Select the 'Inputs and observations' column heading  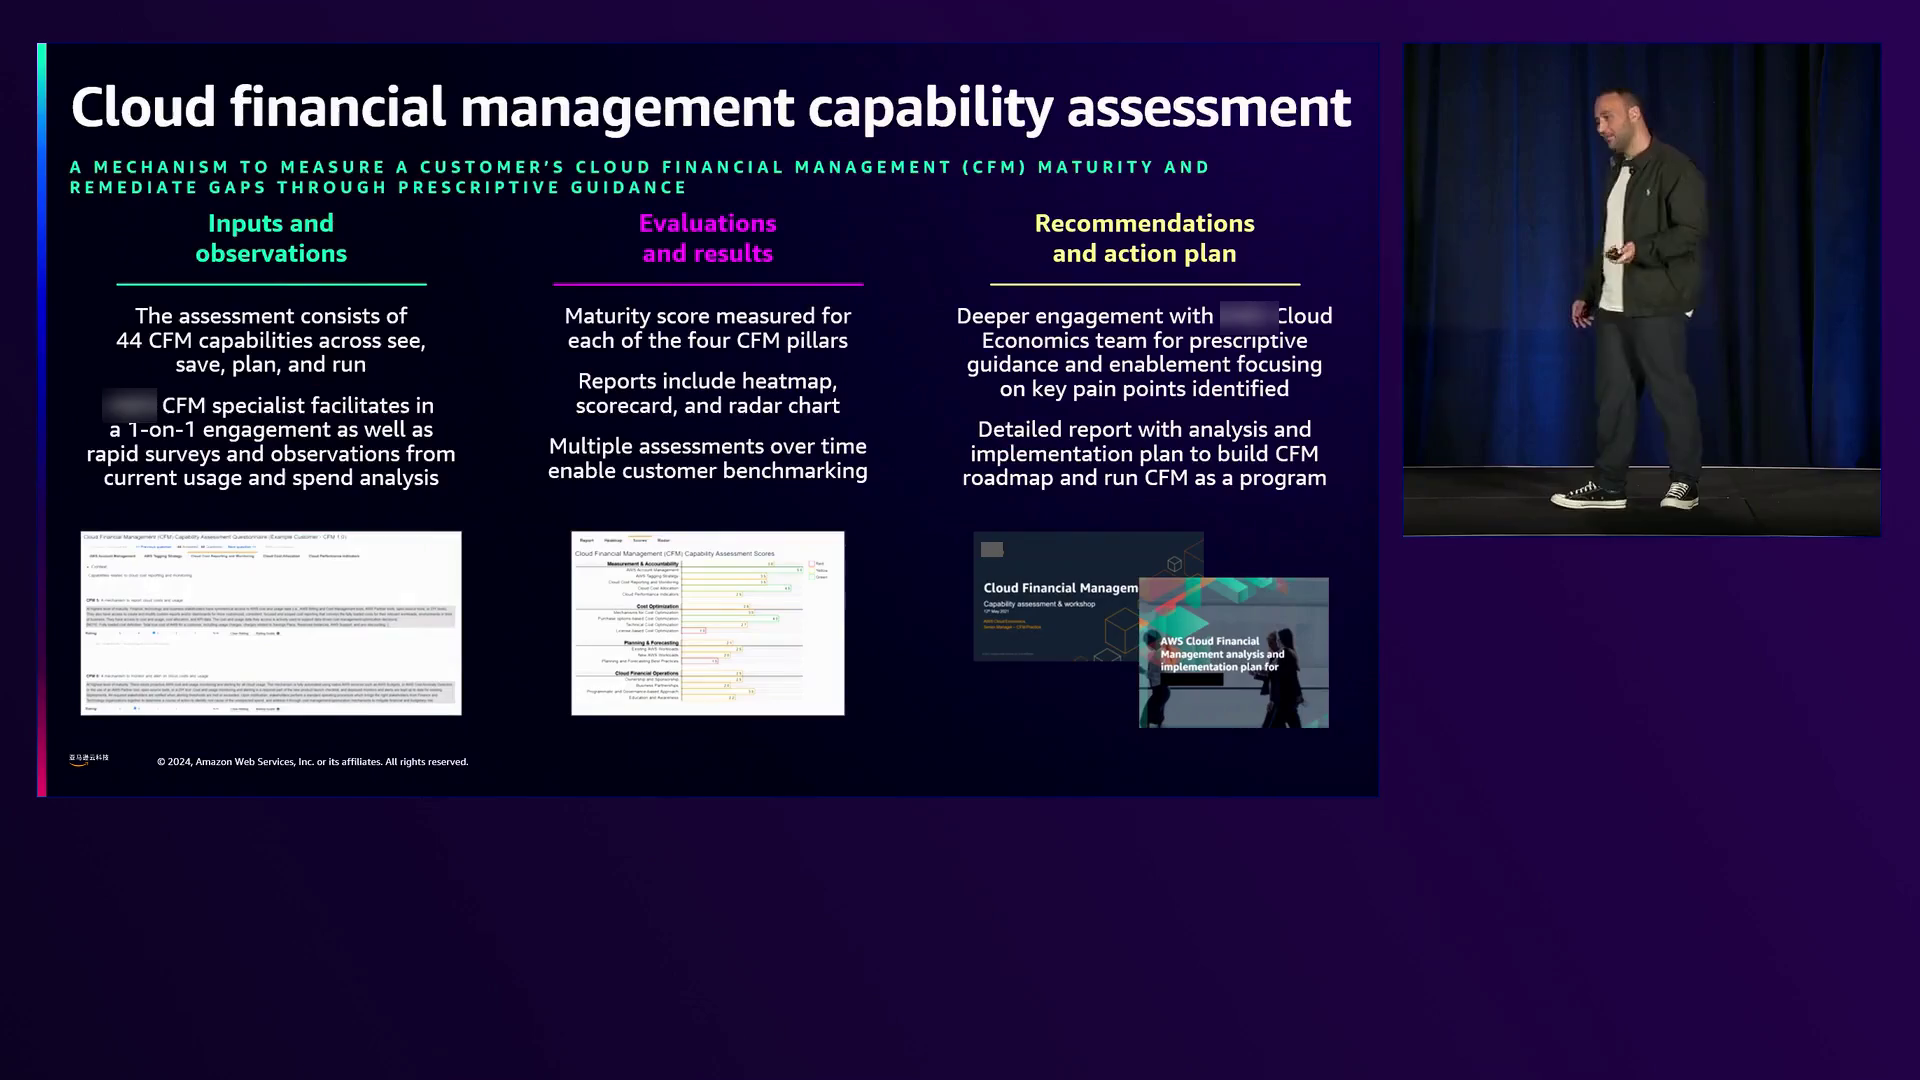(x=271, y=238)
